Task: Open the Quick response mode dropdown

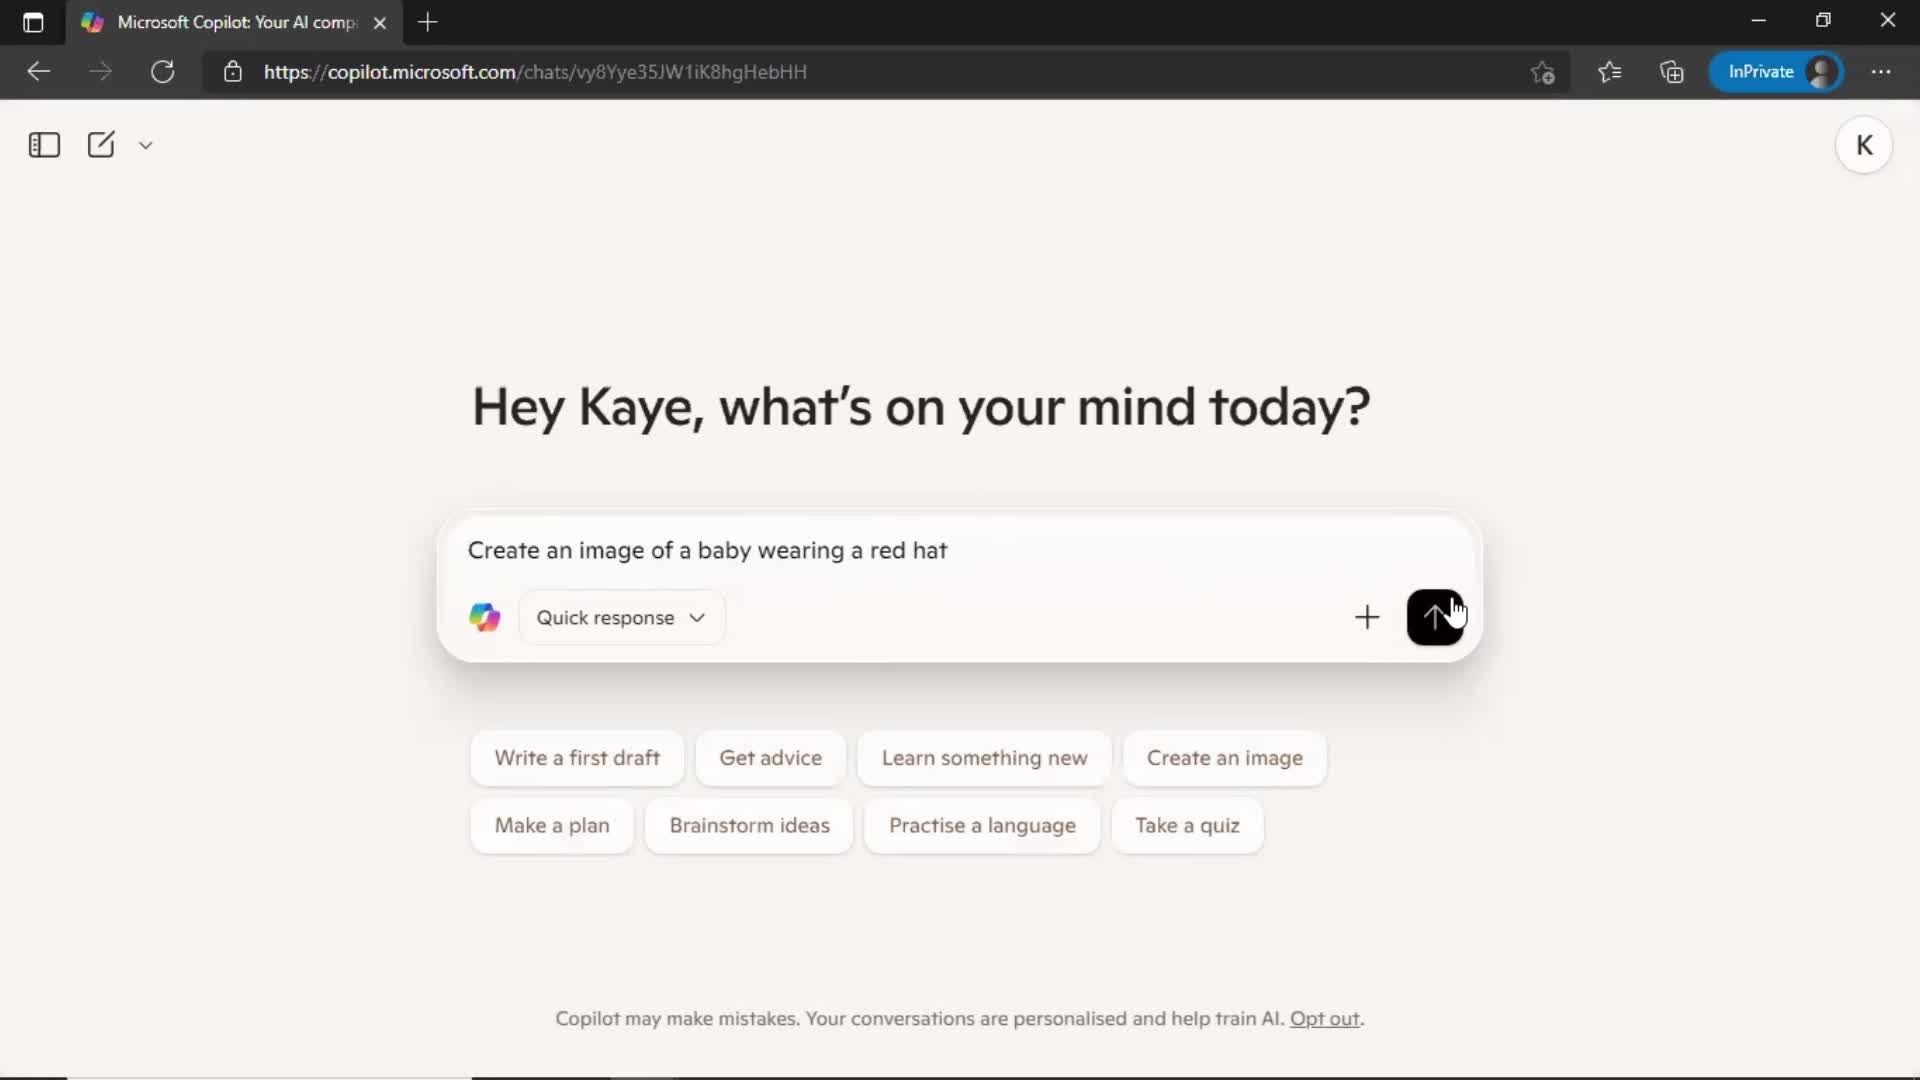Action: 622,618
